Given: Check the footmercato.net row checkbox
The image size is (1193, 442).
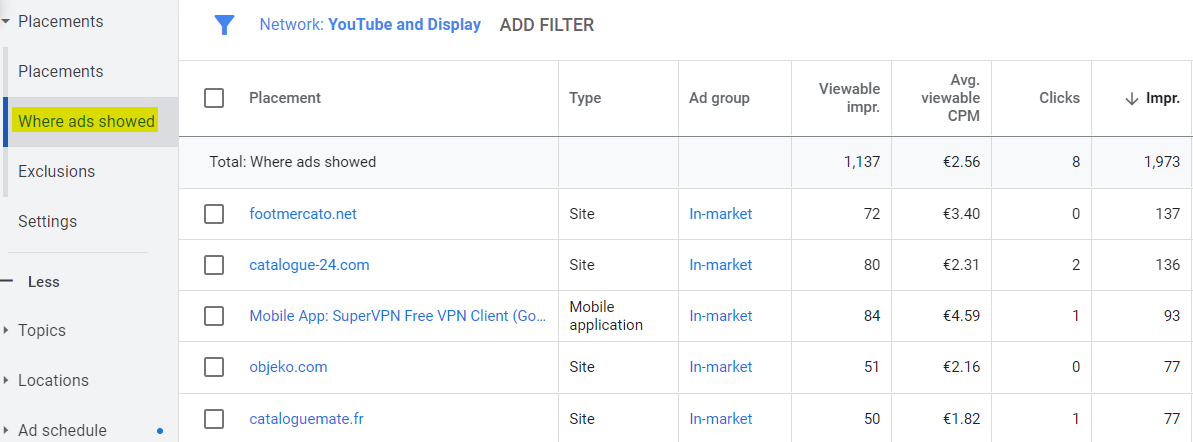Looking at the screenshot, I should [x=213, y=214].
